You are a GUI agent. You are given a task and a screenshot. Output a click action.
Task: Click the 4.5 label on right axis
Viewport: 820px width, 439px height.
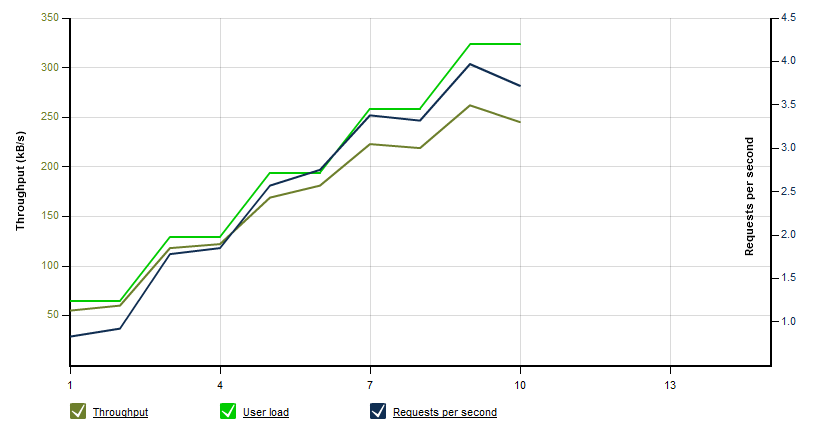[789, 18]
